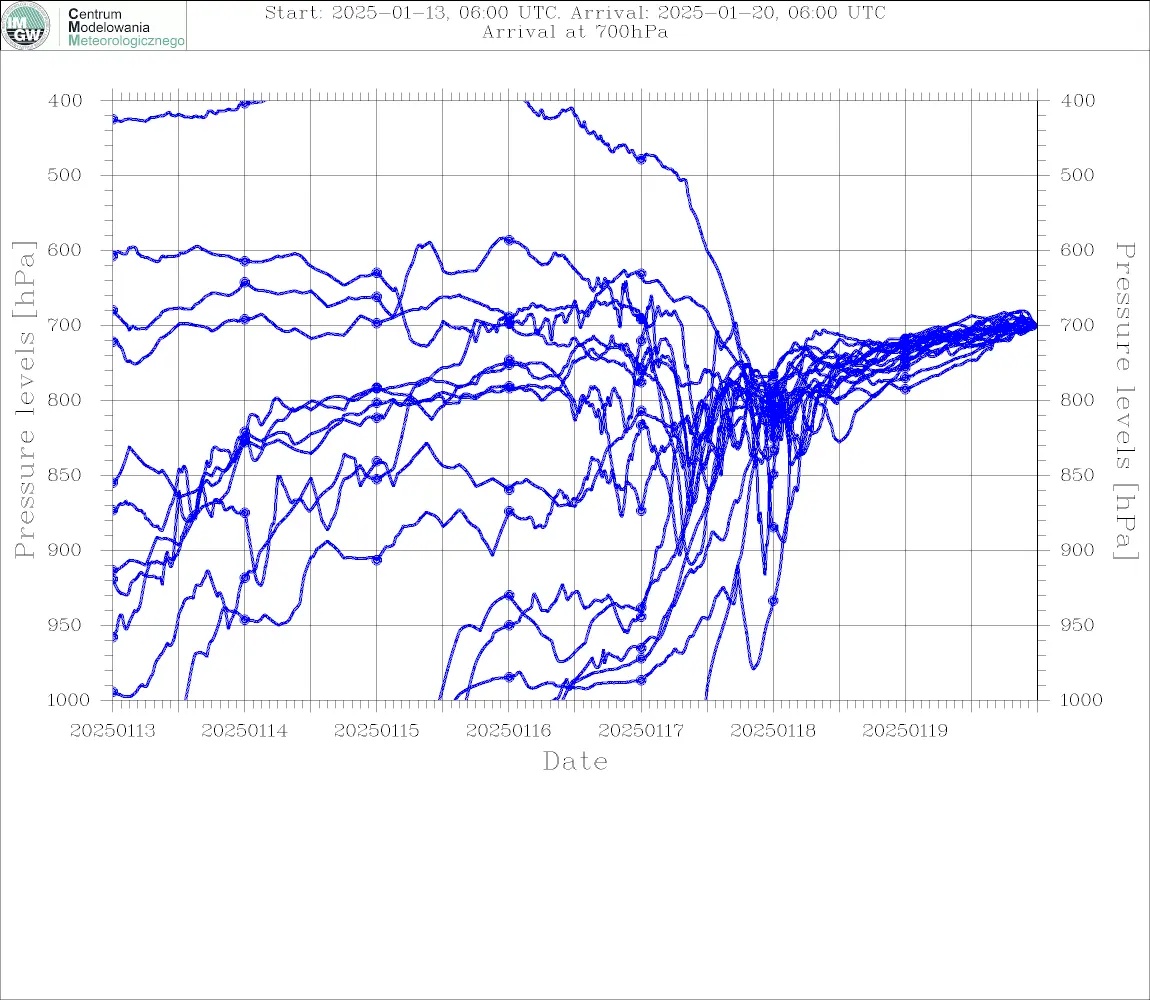Click the left axis 700 label
The image size is (1150, 1000).
tap(65, 325)
